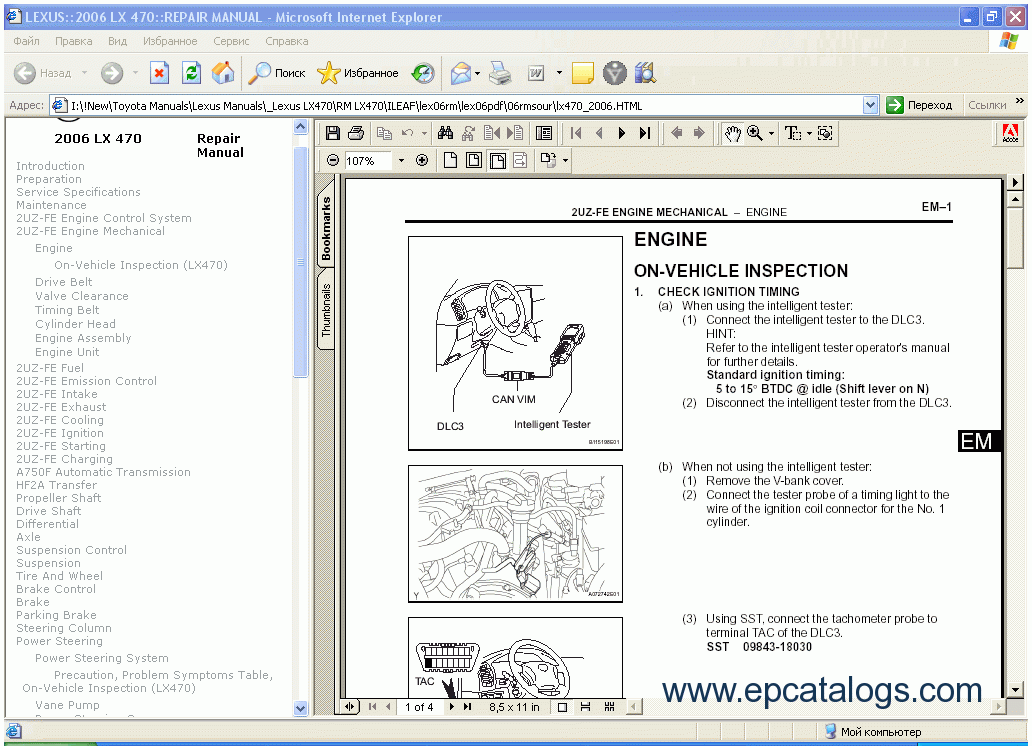
Task: Click the PDF vertical scroll down arrow
Action: pos(1016,690)
